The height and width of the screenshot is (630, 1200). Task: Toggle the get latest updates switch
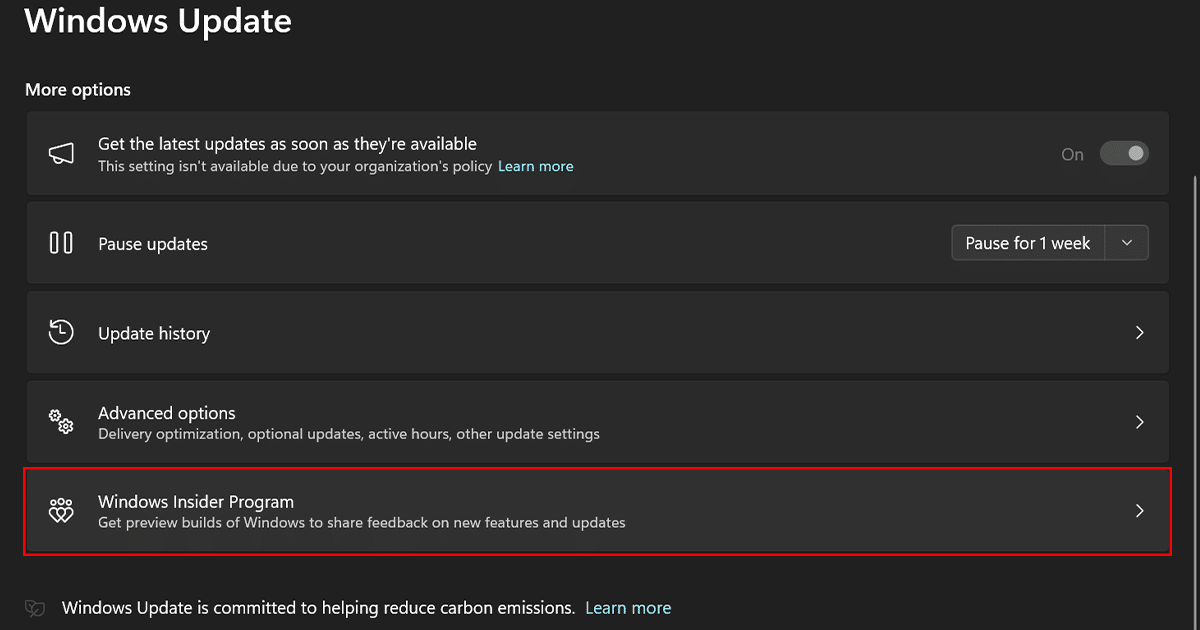(x=1124, y=154)
